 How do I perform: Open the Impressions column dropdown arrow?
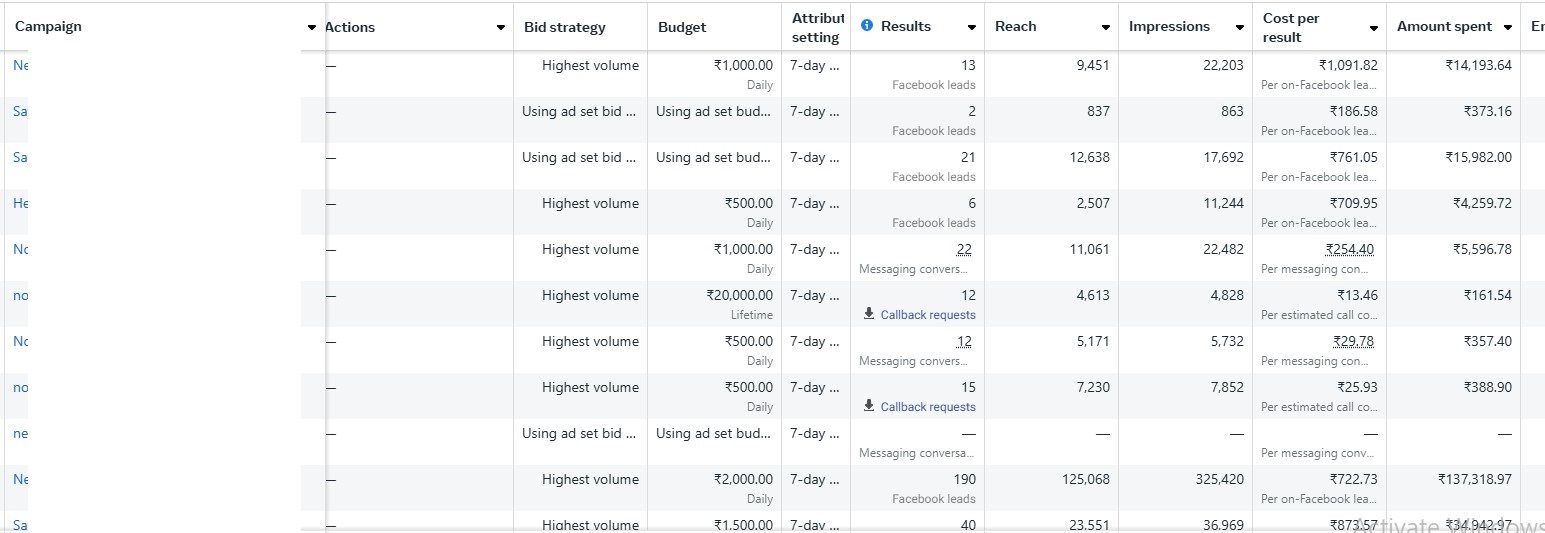point(1239,28)
